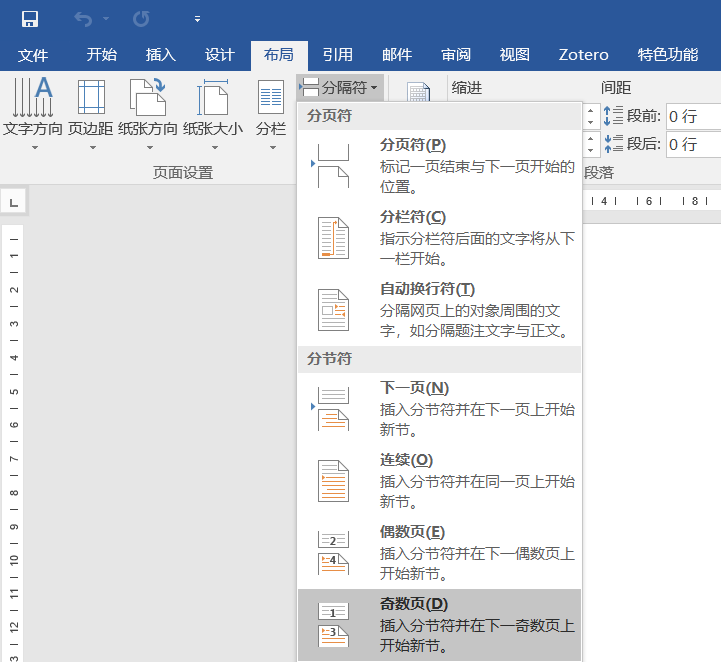721x662 pixels.
Task: Expand the Customize Quick Access Toolbar arrow
Action: (x=197, y=19)
